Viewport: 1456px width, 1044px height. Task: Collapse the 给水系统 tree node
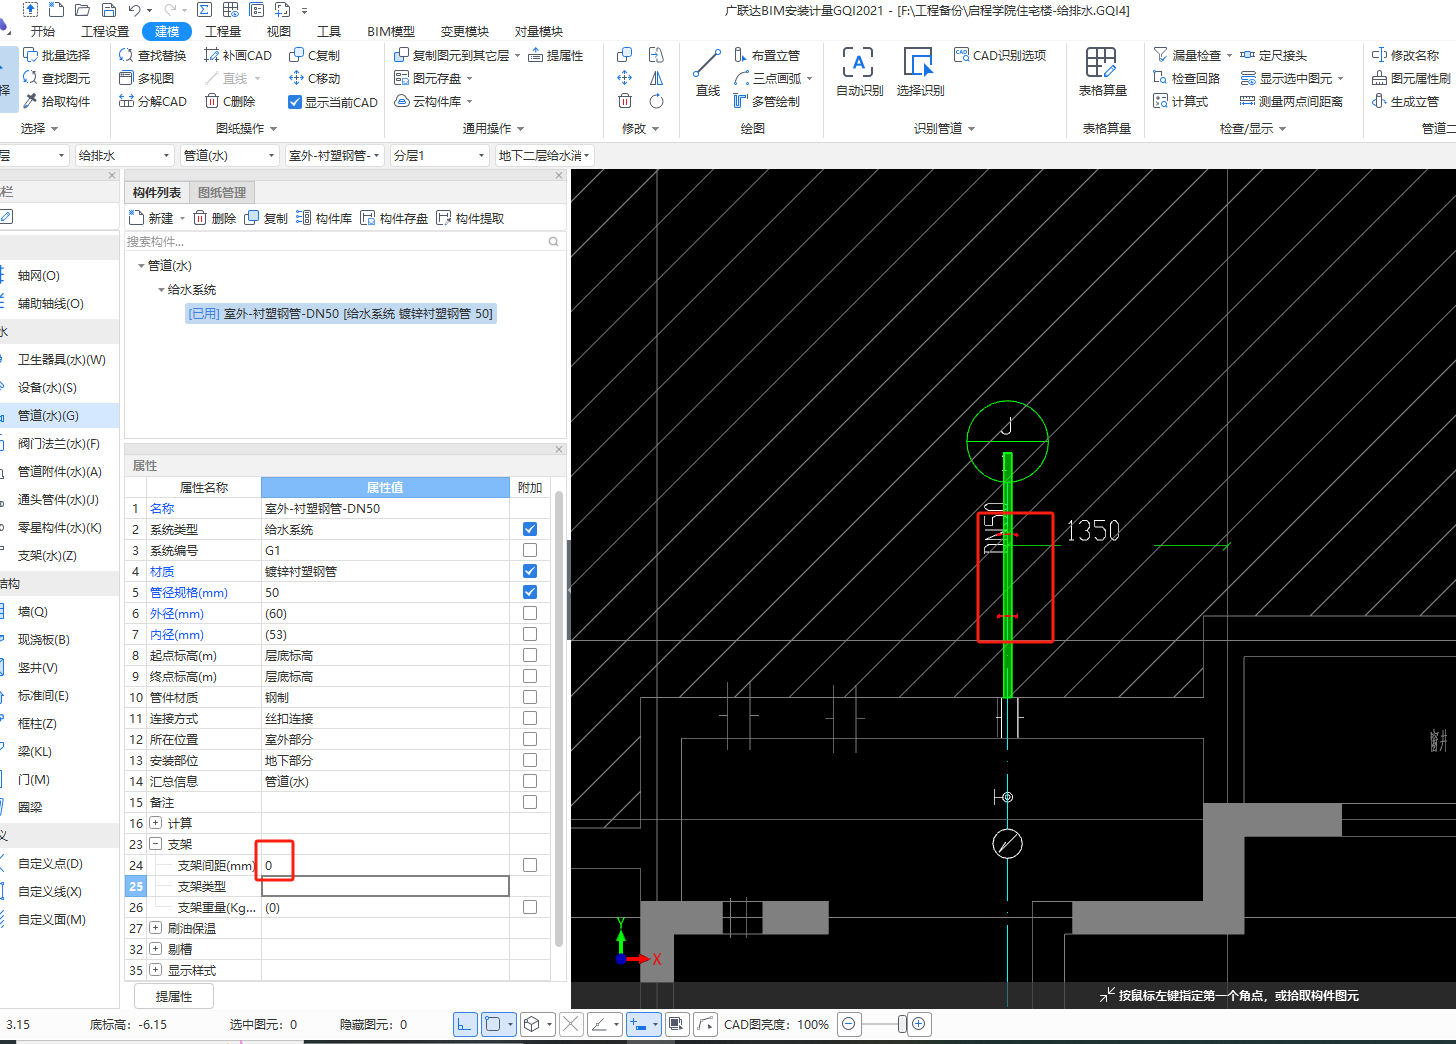pos(161,290)
